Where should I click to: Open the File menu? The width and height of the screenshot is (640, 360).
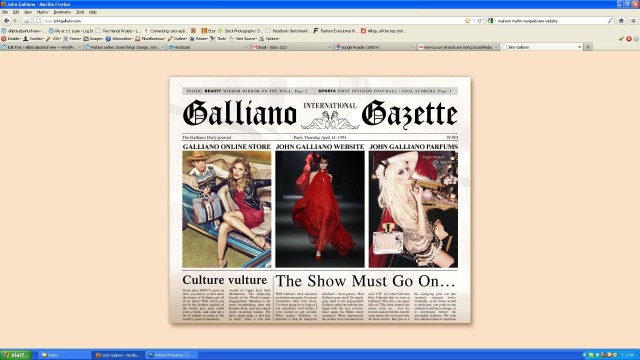[x=5, y=12]
